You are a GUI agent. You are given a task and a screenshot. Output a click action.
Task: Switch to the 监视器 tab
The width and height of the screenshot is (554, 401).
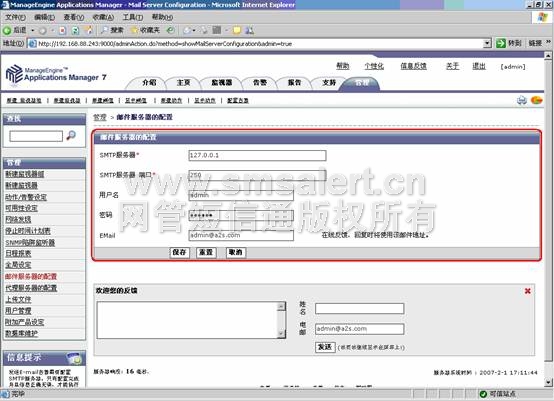click(222, 83)
